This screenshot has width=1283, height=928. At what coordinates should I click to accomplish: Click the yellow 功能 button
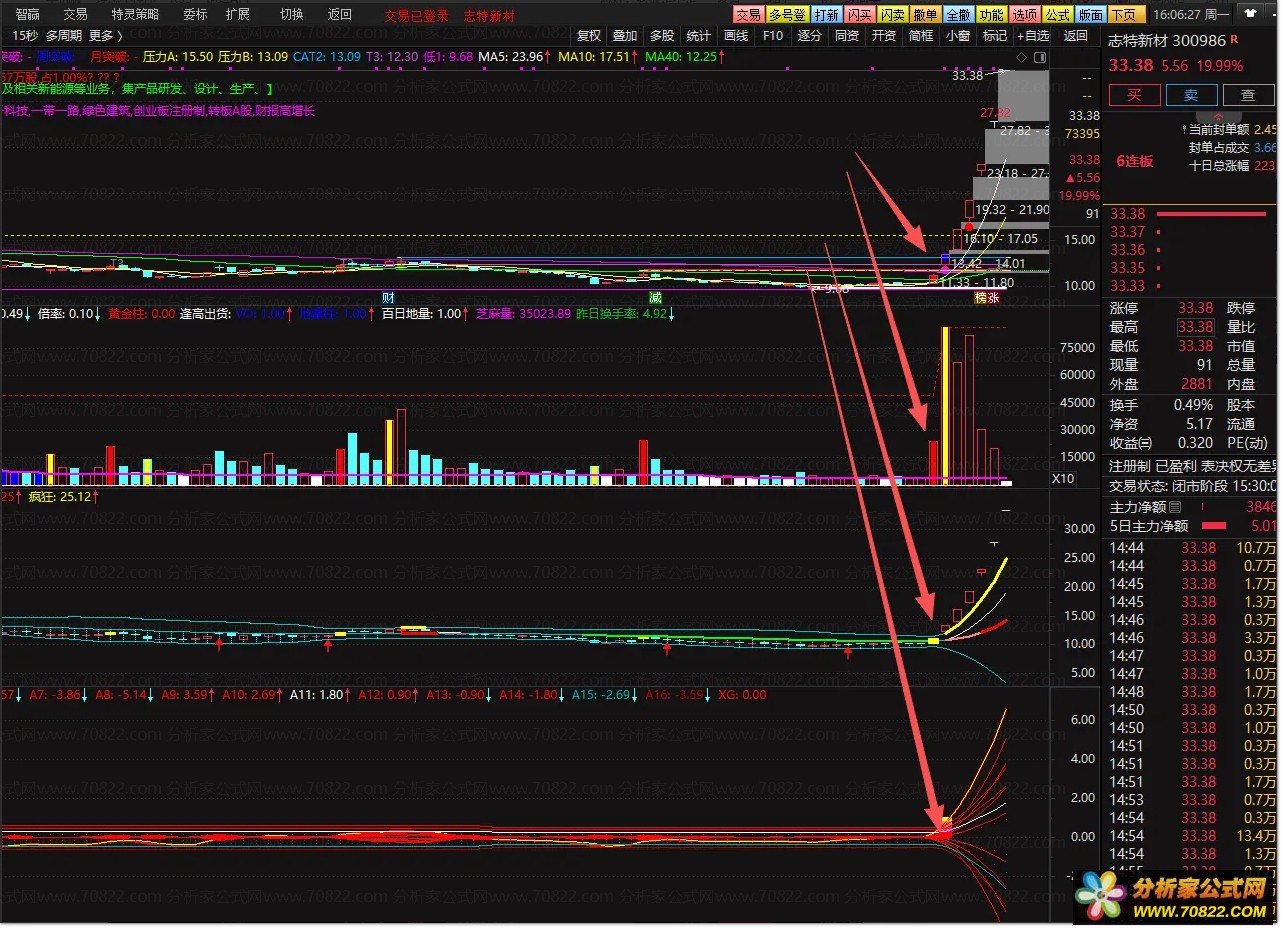991,15
